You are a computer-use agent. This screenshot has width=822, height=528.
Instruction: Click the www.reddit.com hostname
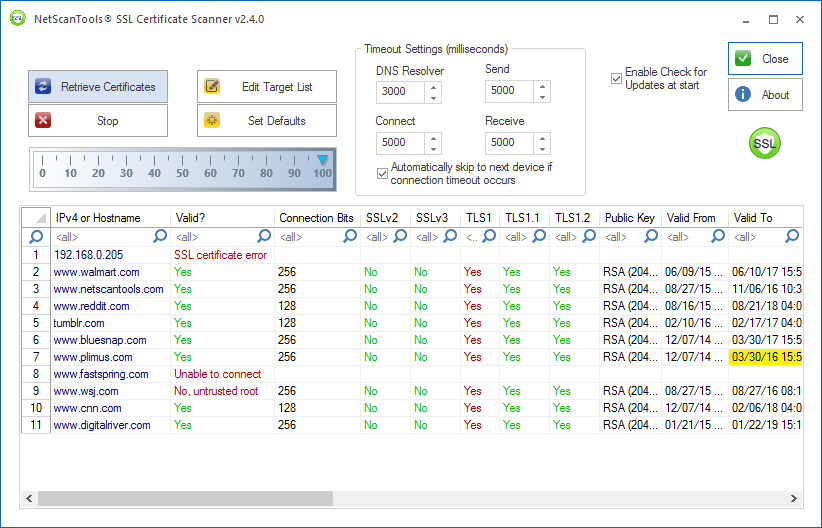pos(91,306)
